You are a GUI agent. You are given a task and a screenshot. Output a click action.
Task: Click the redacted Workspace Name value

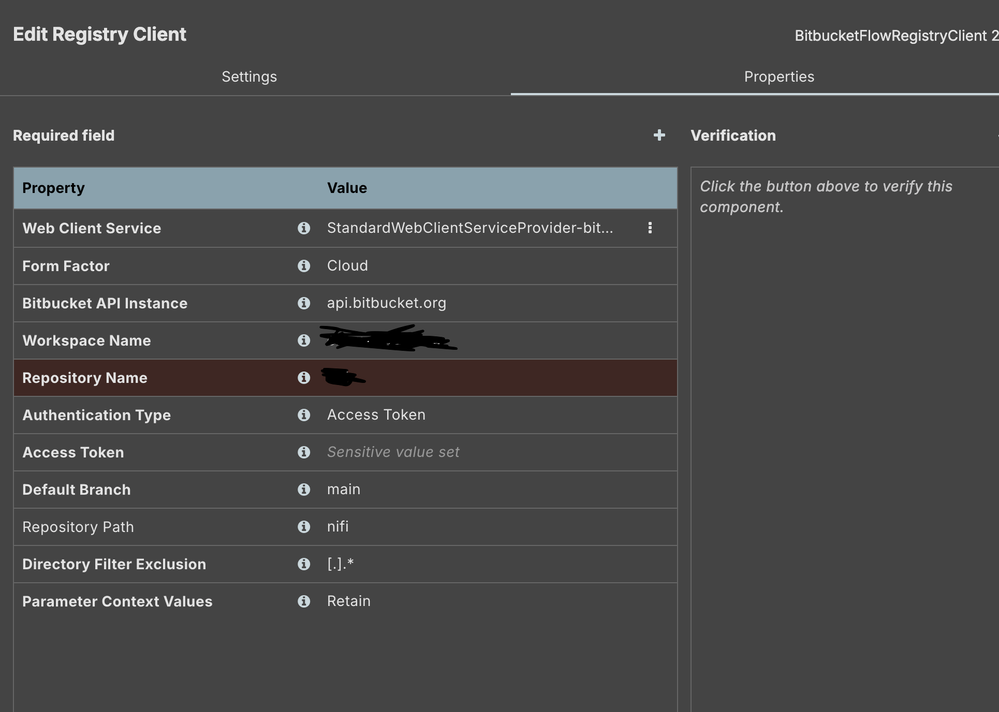coord(388,338)
